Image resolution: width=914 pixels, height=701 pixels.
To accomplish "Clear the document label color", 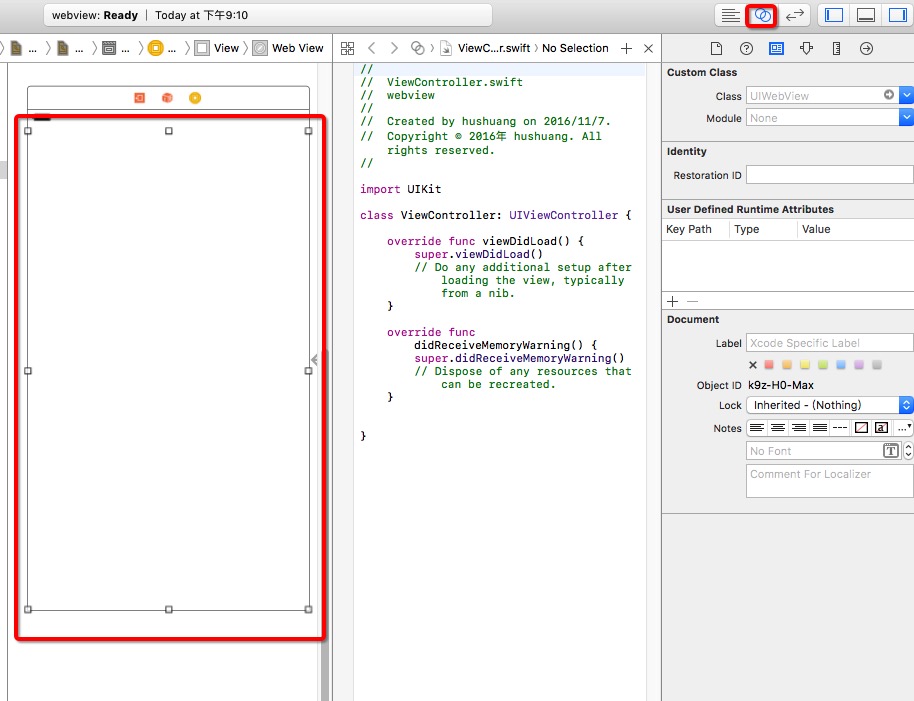I will [x=753, y=365].
